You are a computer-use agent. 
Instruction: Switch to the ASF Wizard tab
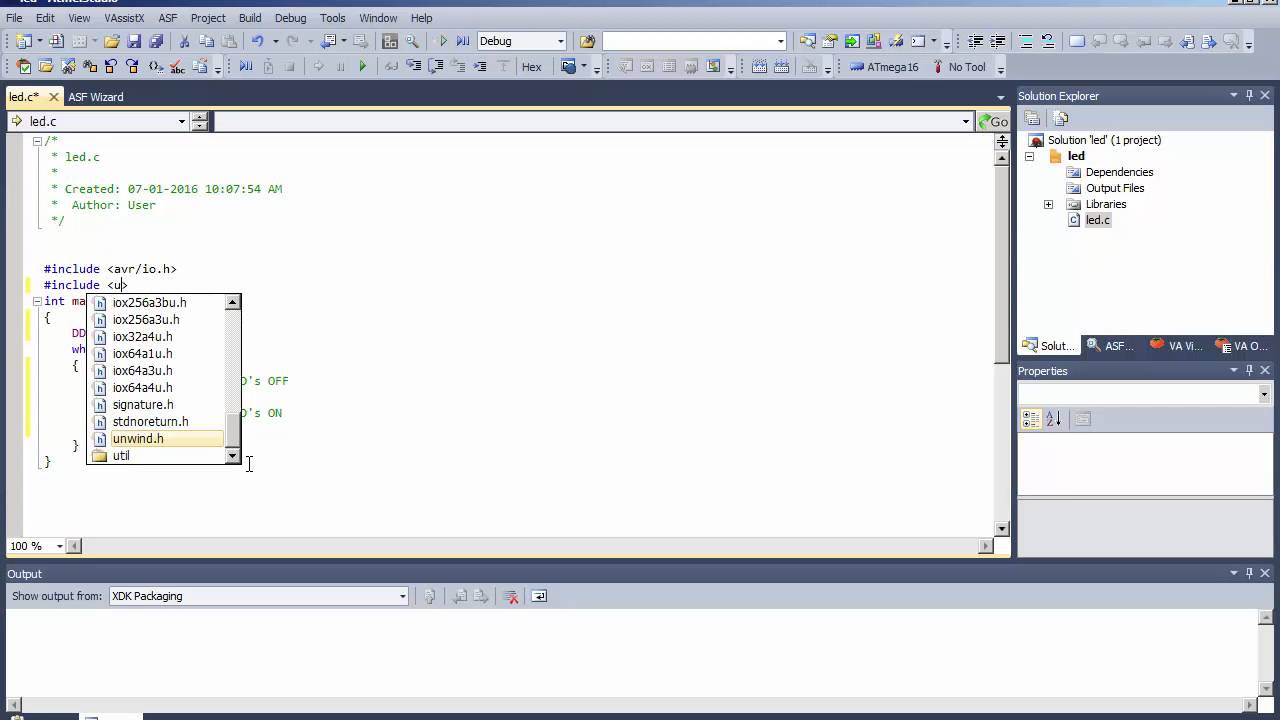[x=96, y=97]
